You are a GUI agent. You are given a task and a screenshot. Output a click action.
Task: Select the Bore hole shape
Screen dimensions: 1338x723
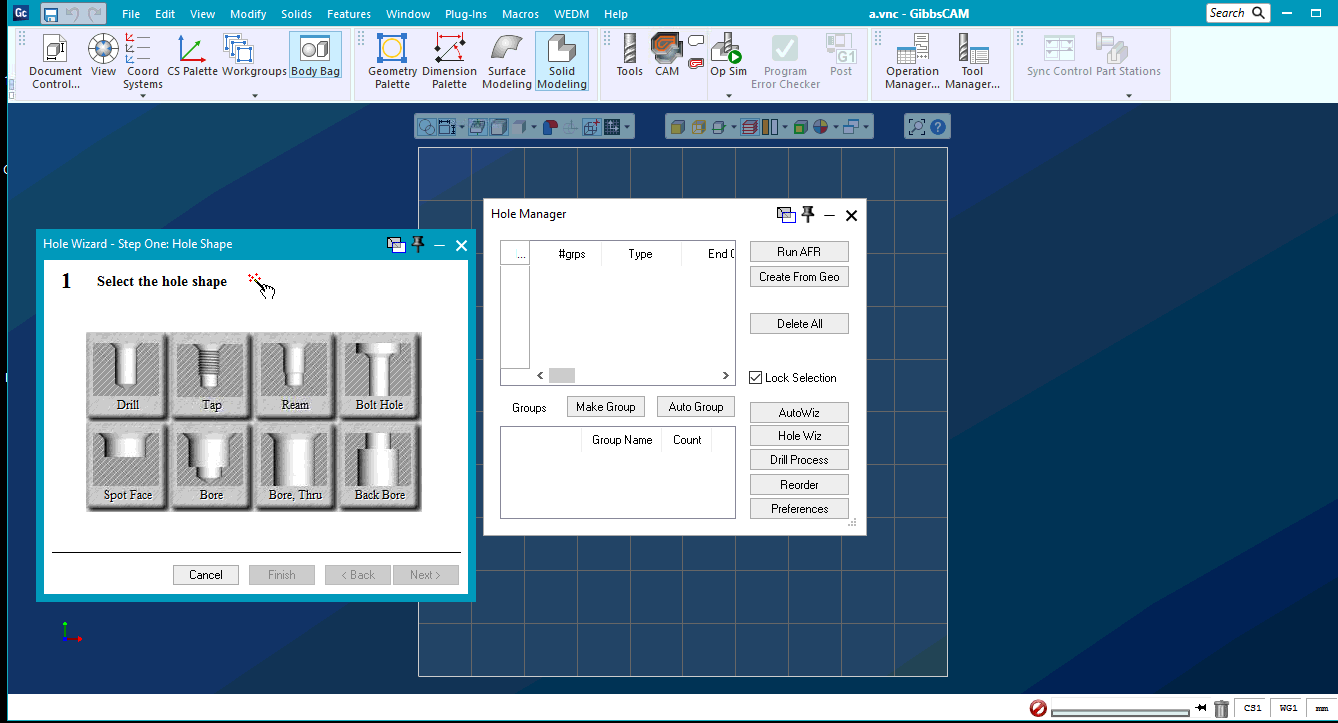click(x=212, y=466)
